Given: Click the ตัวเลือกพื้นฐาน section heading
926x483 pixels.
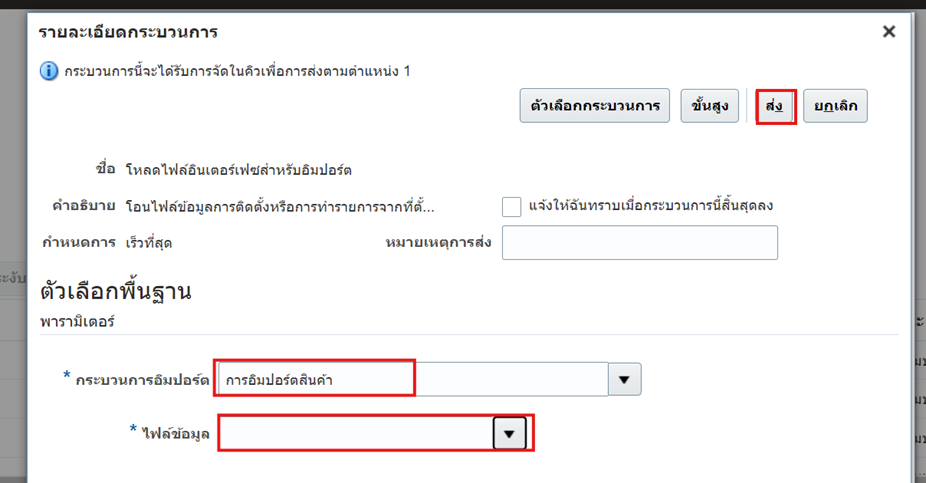Looking at the screenshot, I should (x=115, y=292).
